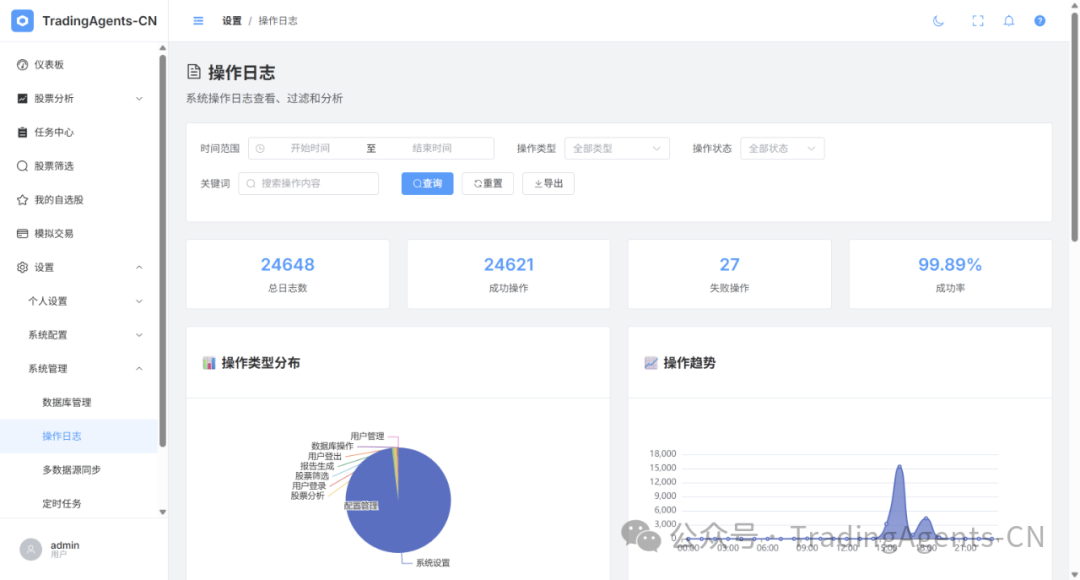1080x580 pixels.
Task: Click the TradingAgents-CN logo icon
Action: (x=22, y=21)
